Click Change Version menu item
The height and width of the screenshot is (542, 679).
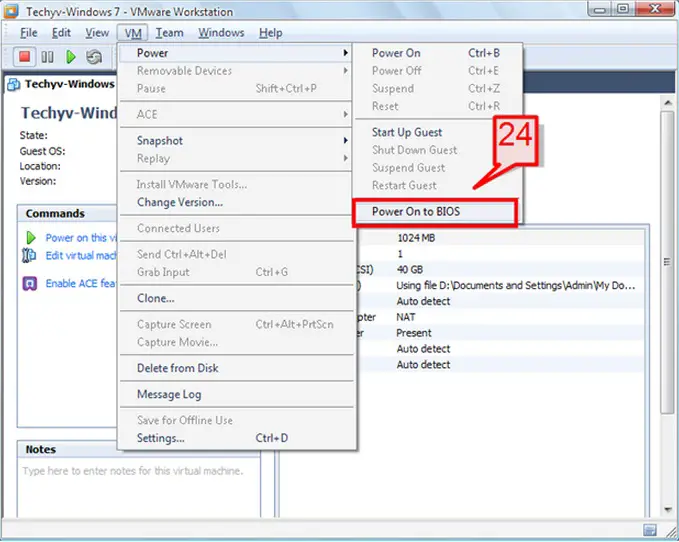[236, 202]
